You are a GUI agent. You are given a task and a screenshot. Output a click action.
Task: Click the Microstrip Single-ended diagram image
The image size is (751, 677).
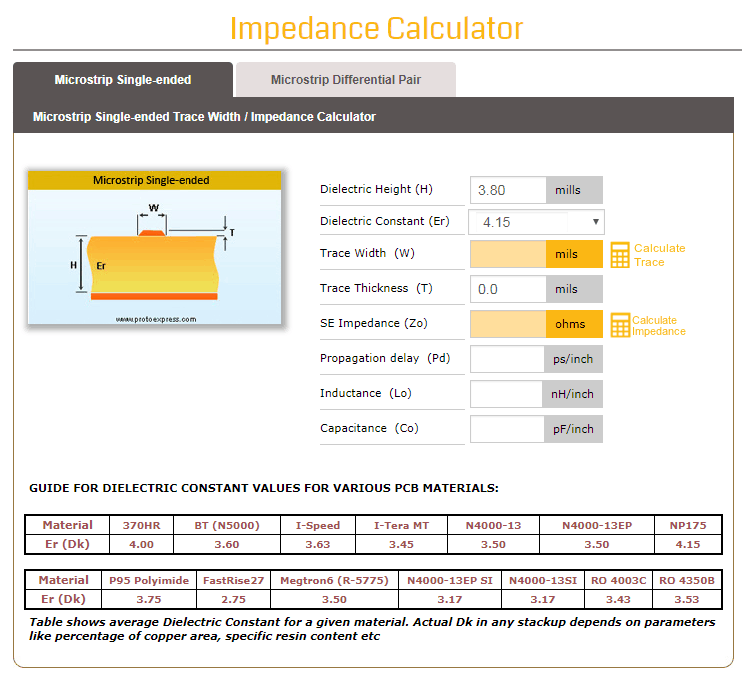click(x=154, y=248)
